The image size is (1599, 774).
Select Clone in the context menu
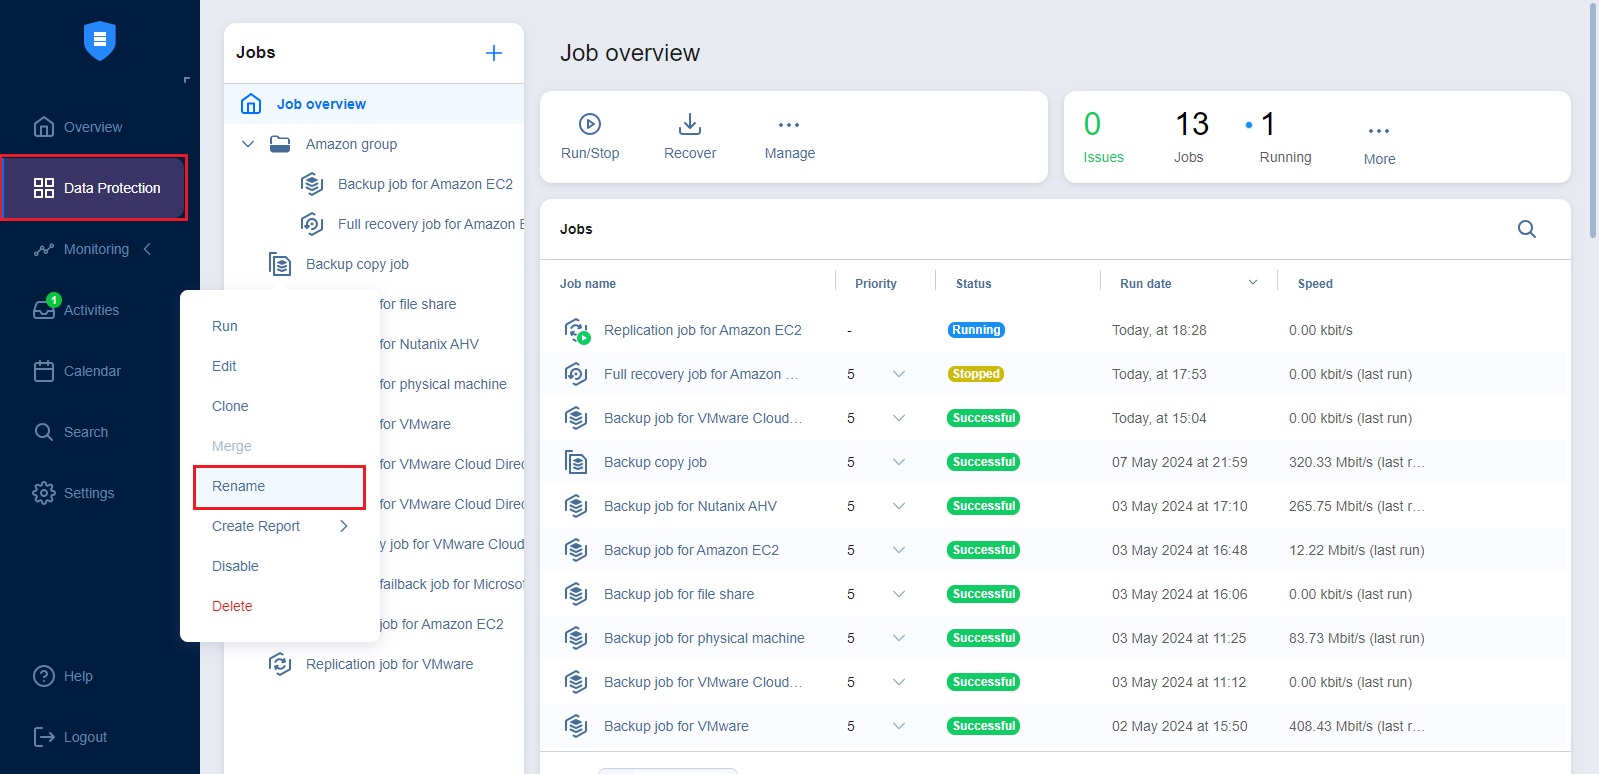pyautogui.click(x=230, y=406)
